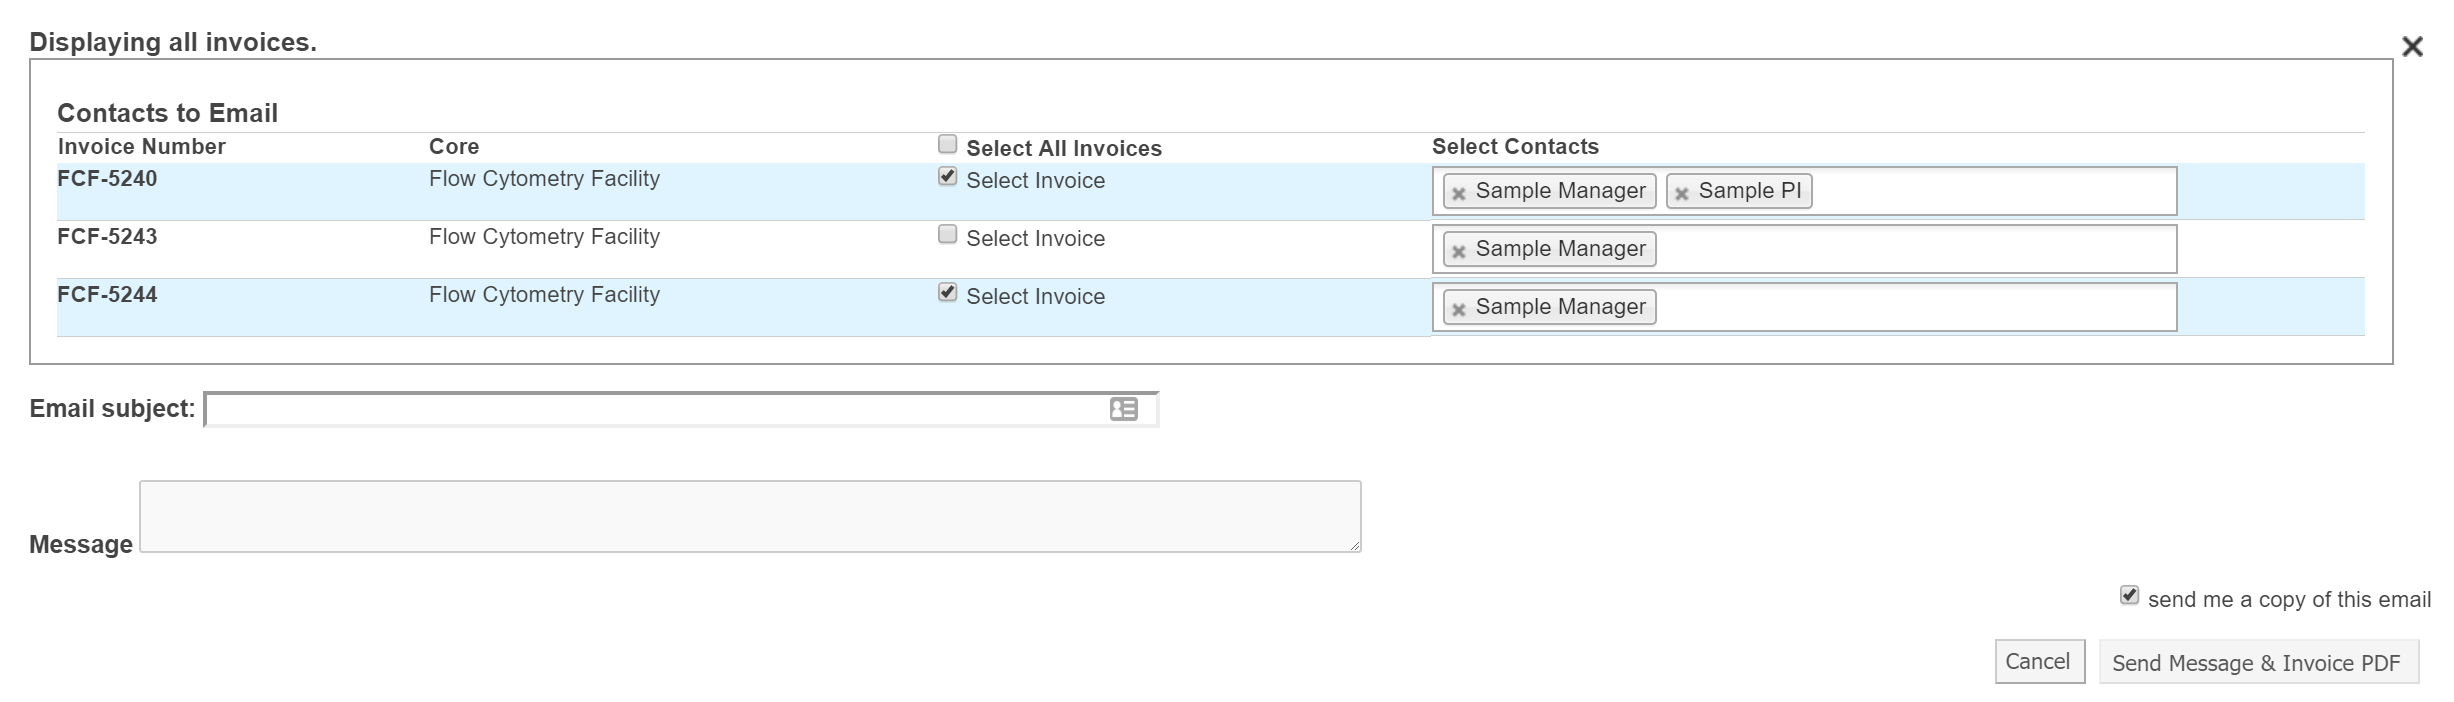Check Select Invoice for FCF-5243
The height and width of the screenshot is (702, 2454).
tap(948, 235)
